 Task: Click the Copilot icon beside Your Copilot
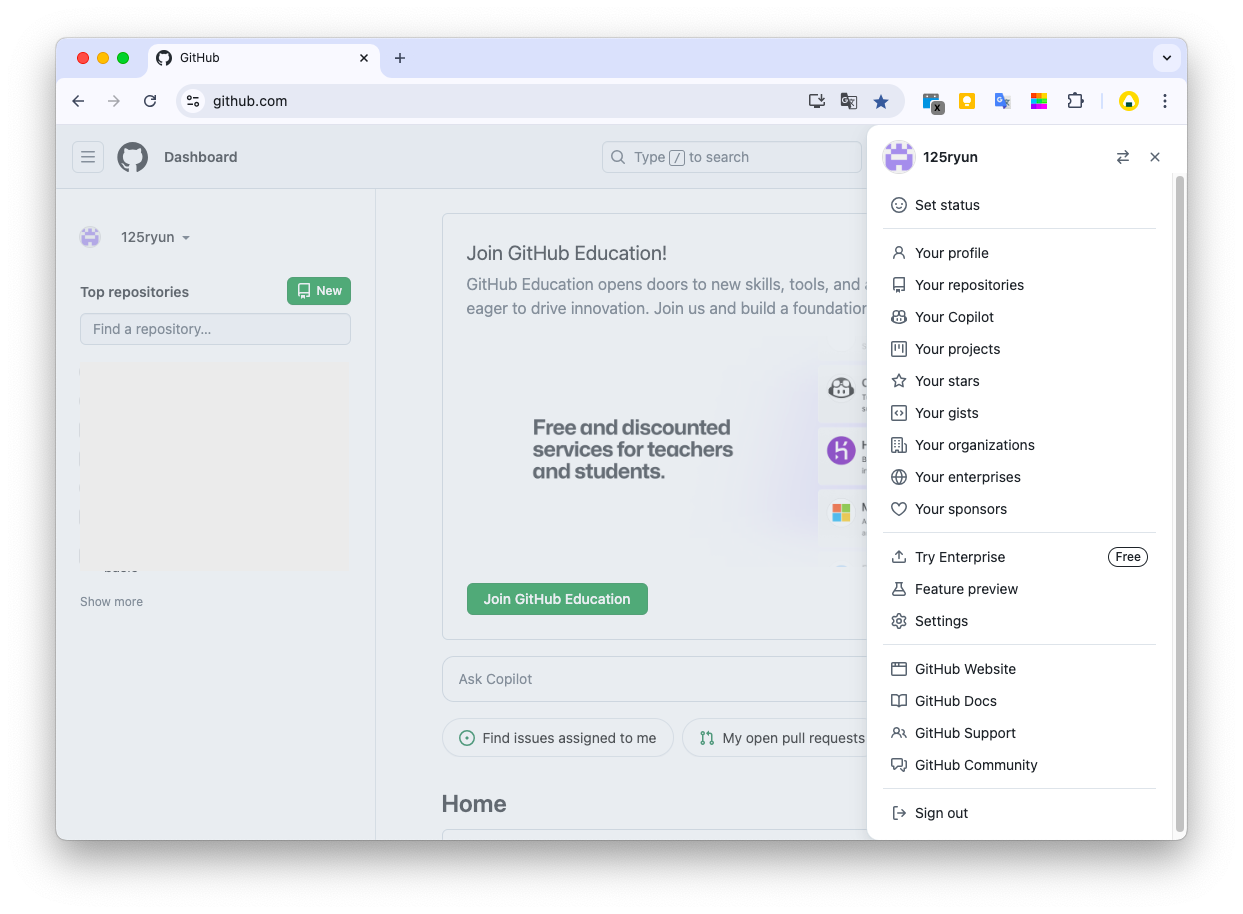click(x=899, y=317)
